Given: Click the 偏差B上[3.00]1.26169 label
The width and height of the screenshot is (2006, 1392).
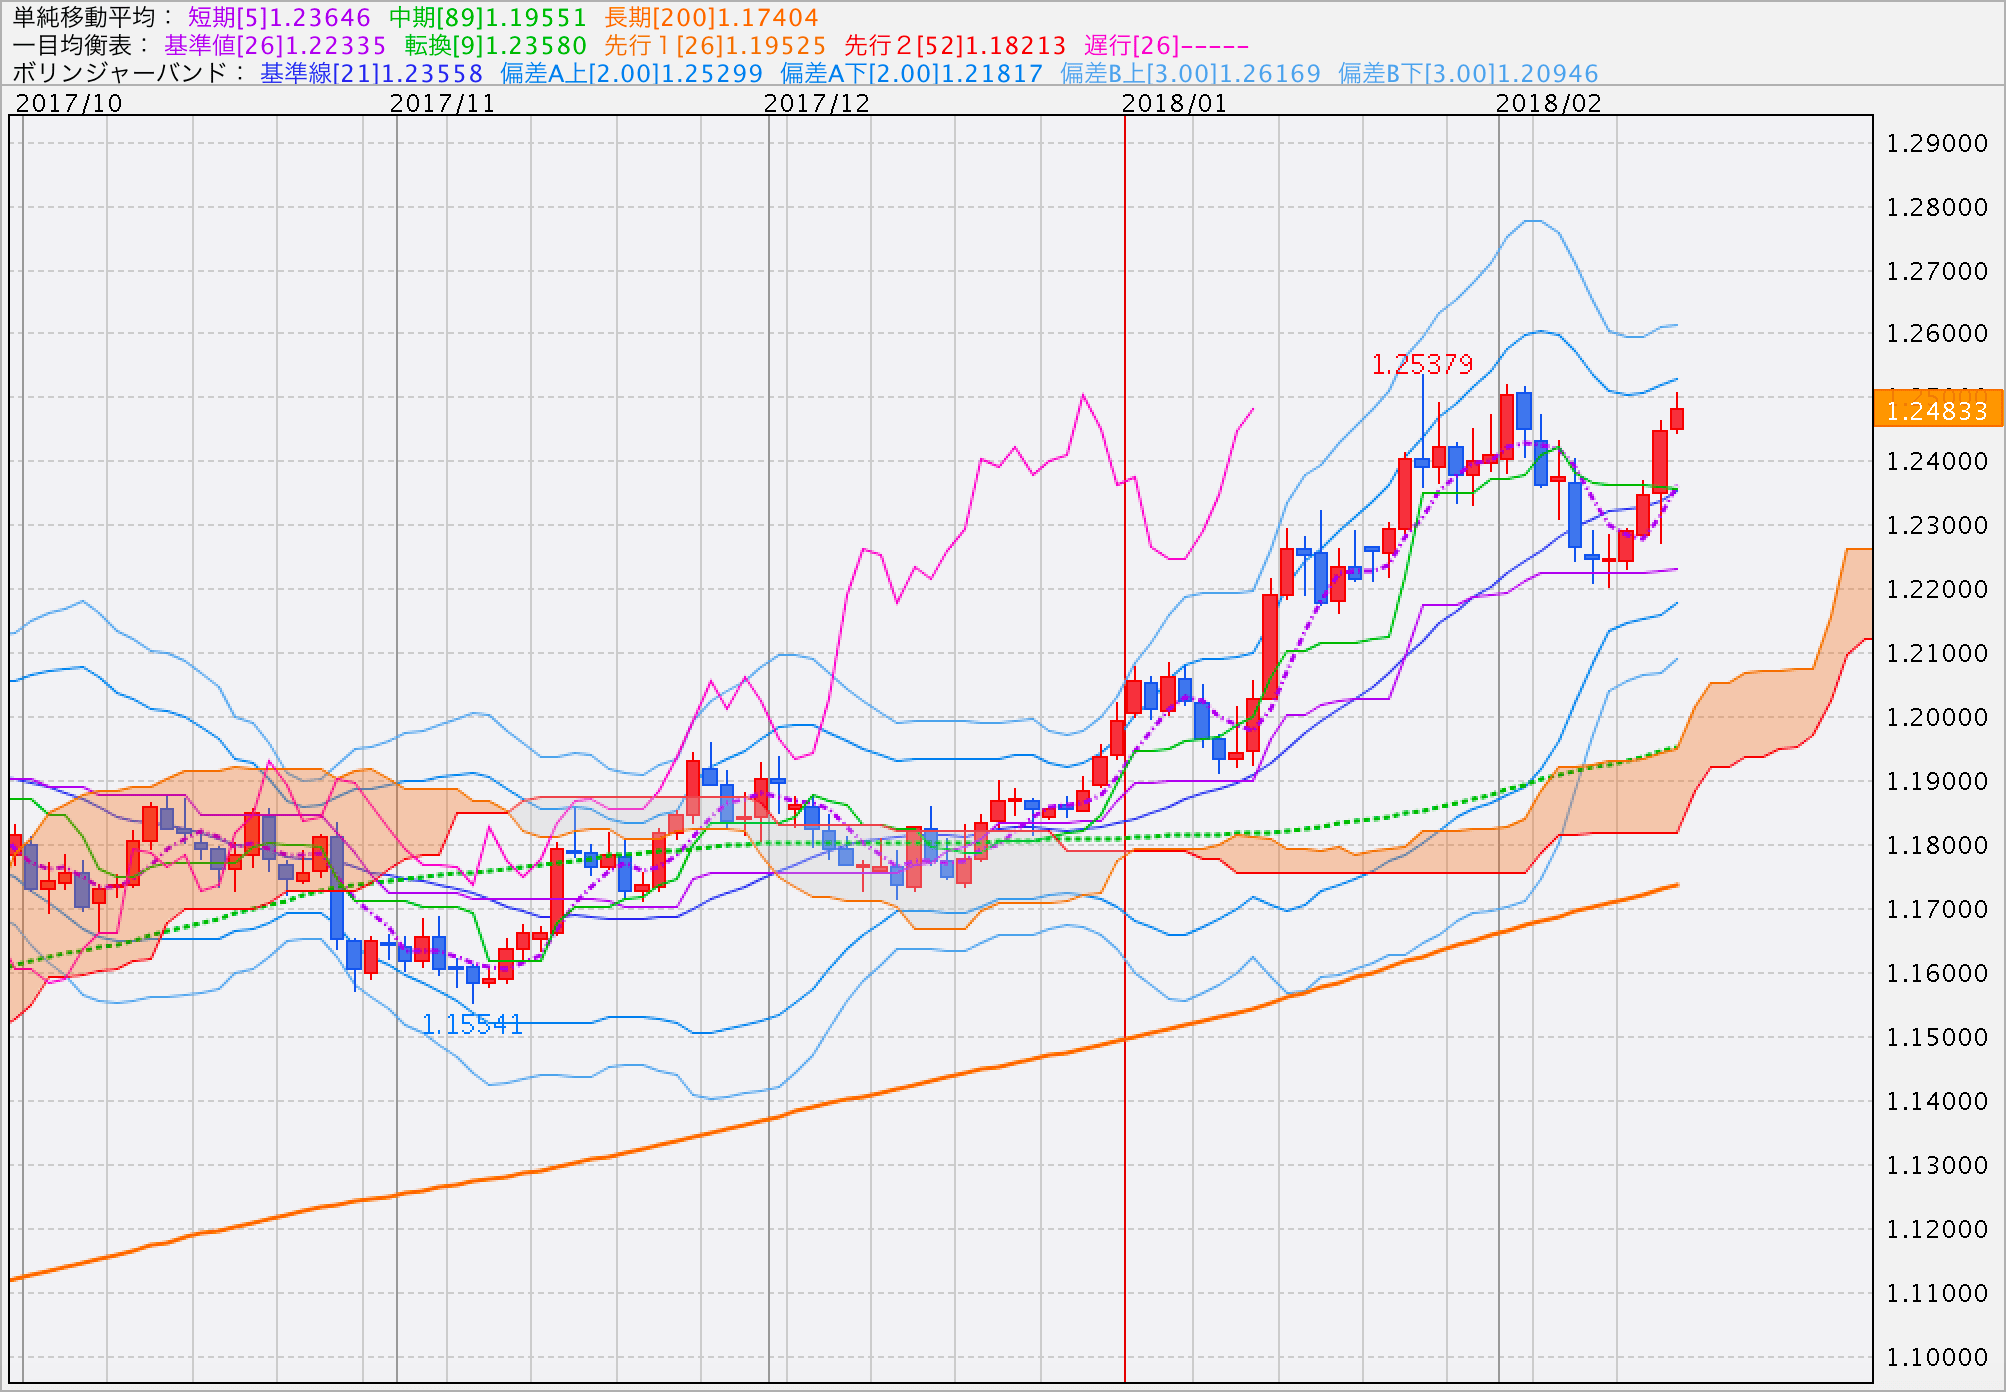Looking at the screenshot, I should coord(1190,73).
